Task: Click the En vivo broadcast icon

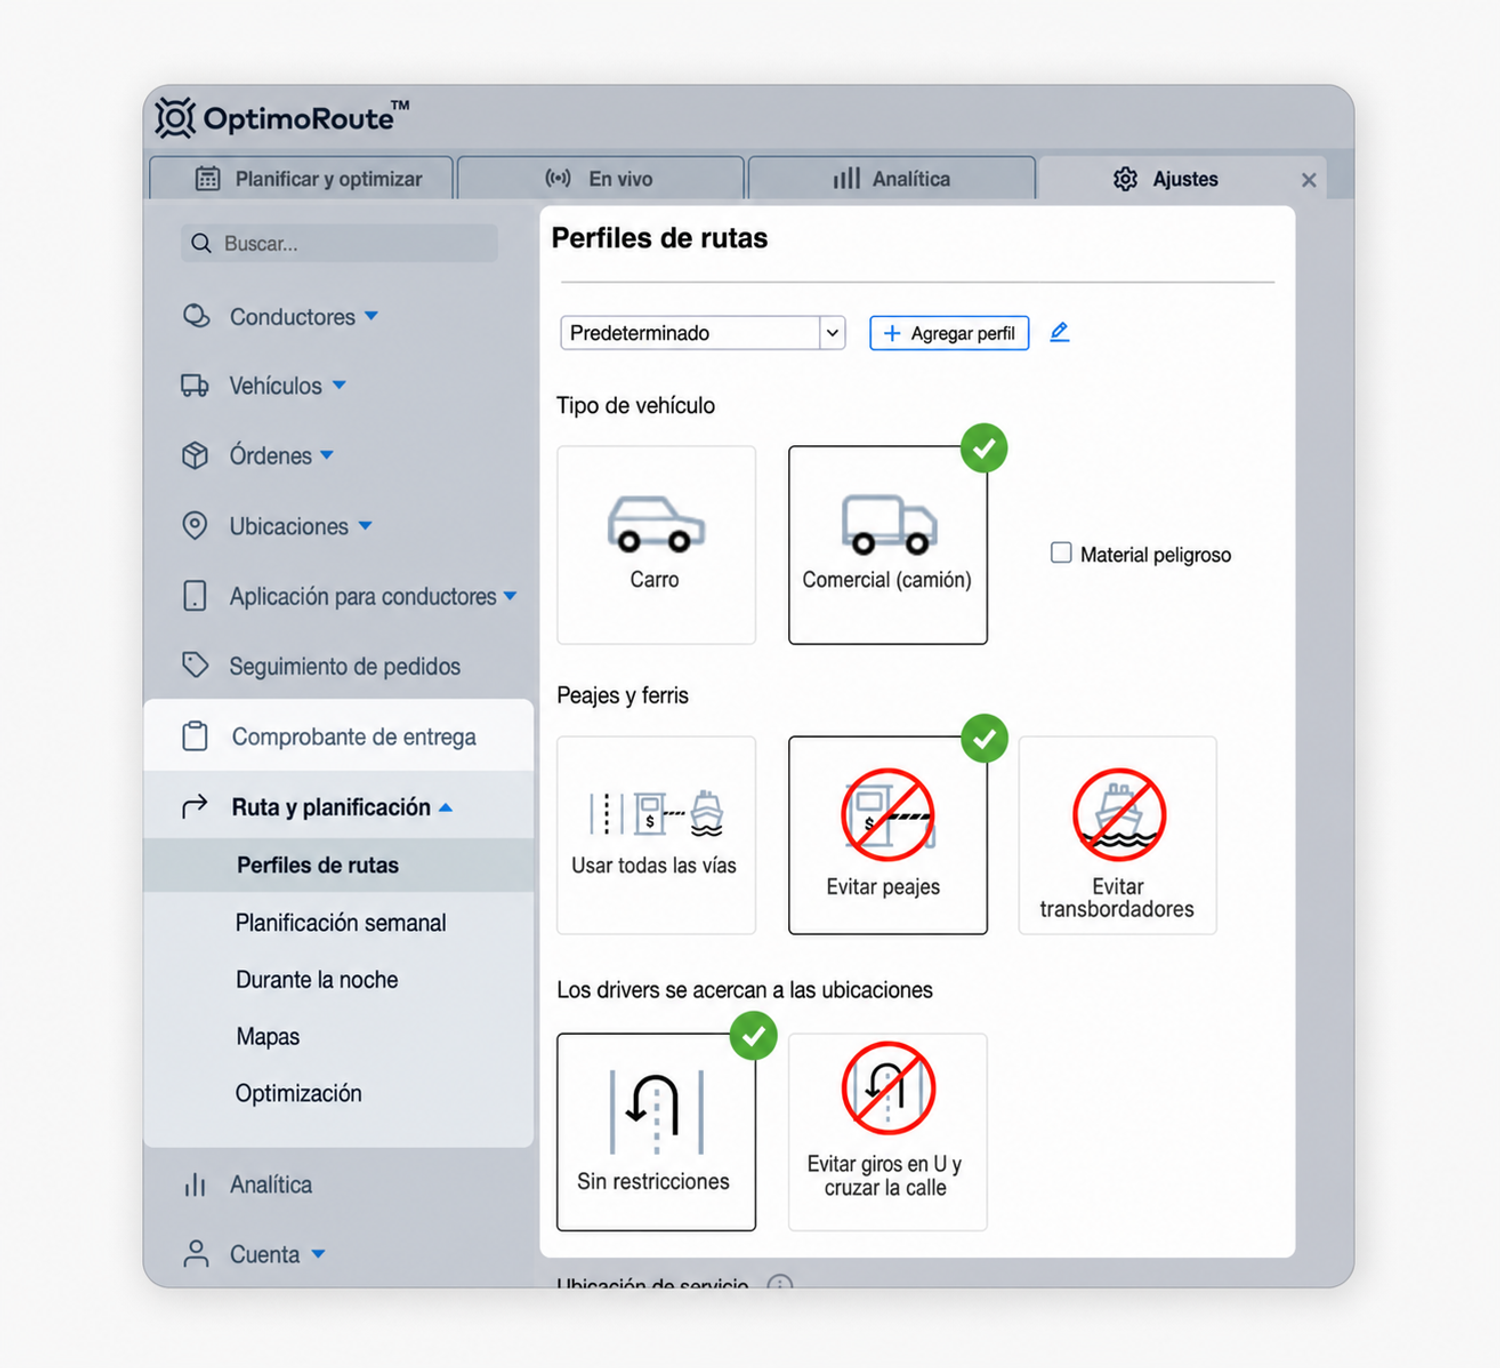Action: point(558,178)
